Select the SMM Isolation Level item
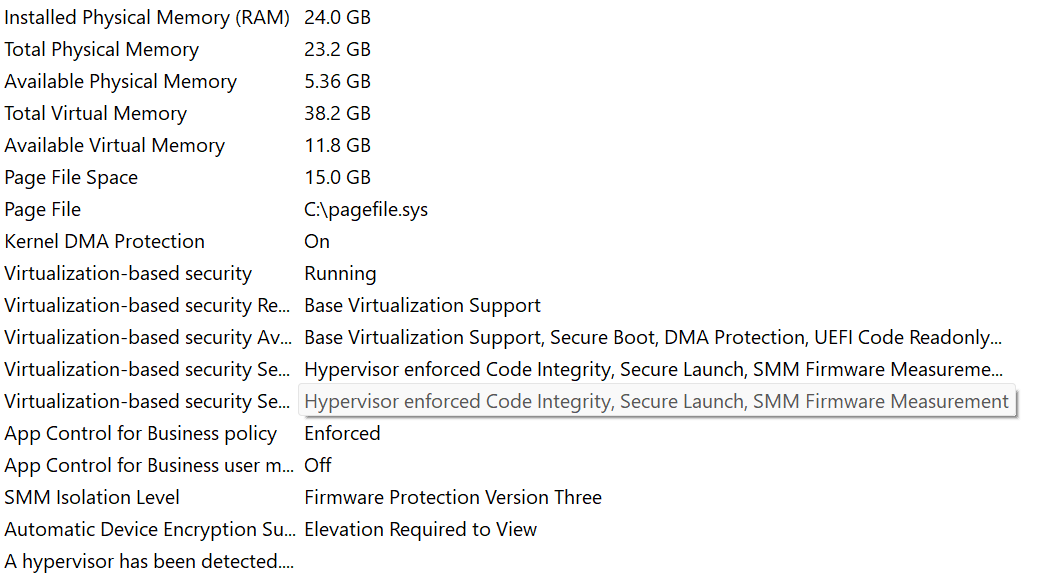The width and height of the screenshot is (1042, 575). 92,497
